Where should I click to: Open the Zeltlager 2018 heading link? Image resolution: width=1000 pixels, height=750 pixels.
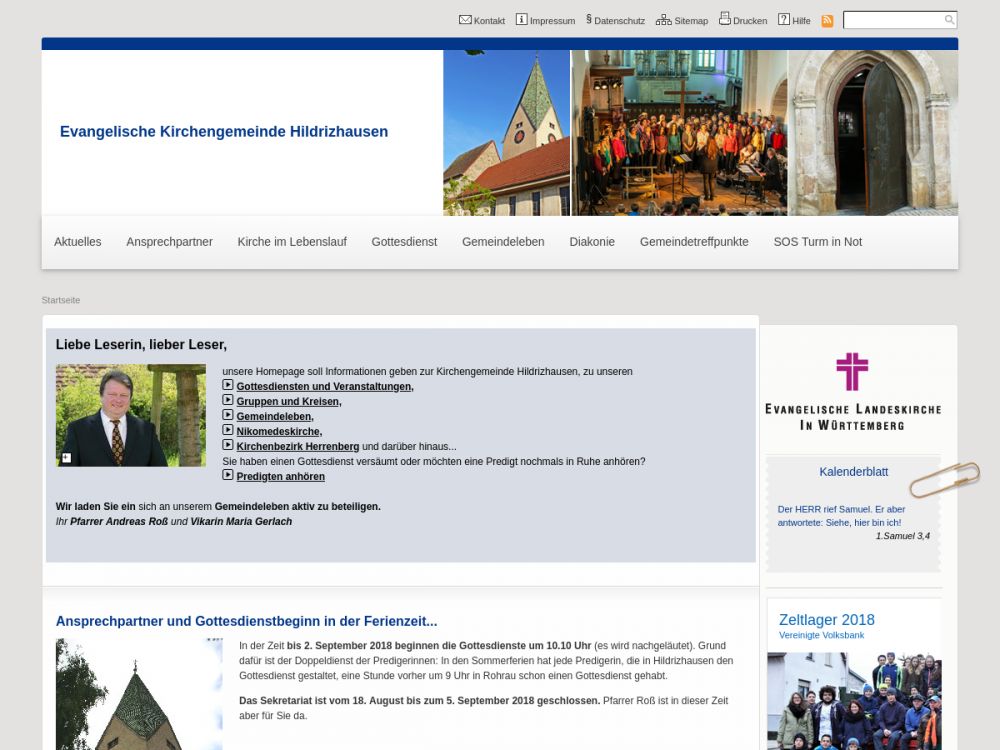tap(826, 620)
